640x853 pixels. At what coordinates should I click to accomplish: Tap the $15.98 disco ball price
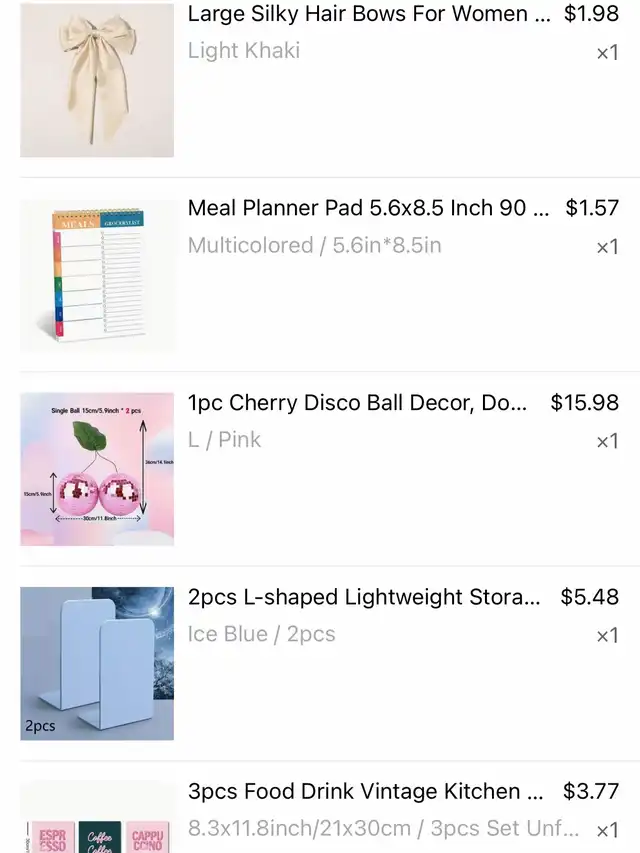tap(584, 403)
